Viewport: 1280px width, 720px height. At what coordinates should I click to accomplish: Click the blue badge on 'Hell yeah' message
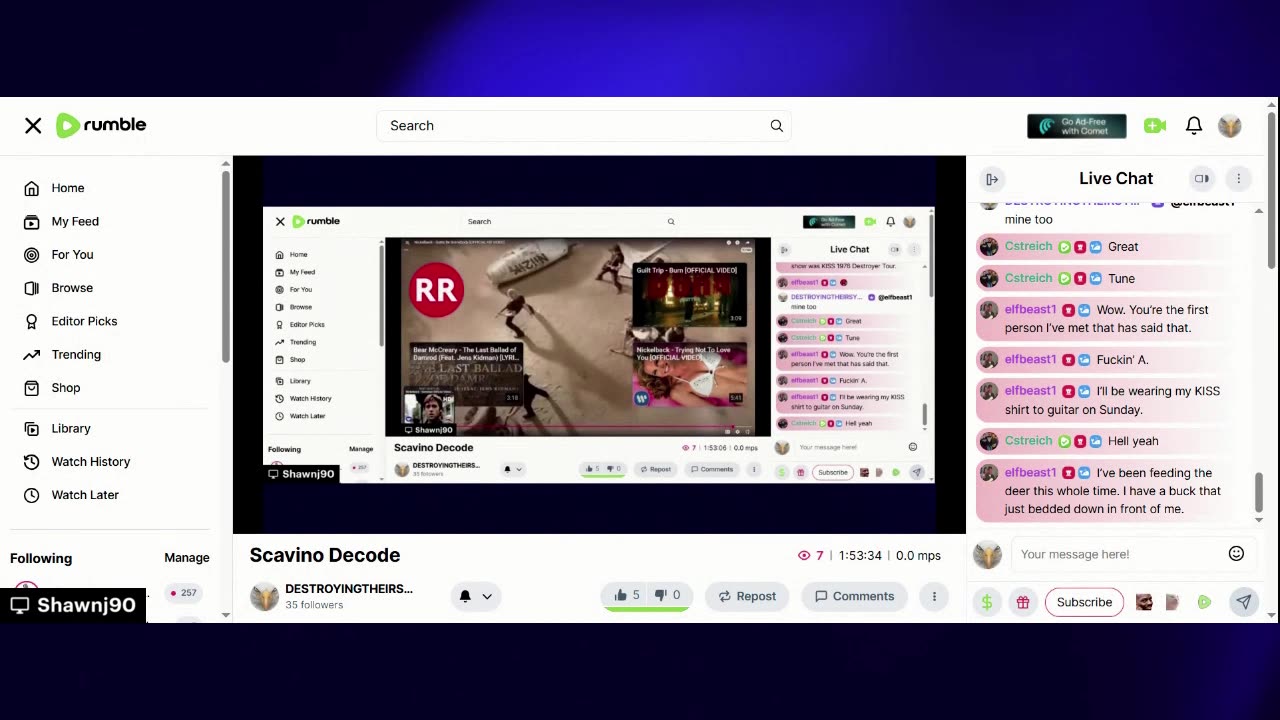pyautogui.click(x=1096, y=441)
